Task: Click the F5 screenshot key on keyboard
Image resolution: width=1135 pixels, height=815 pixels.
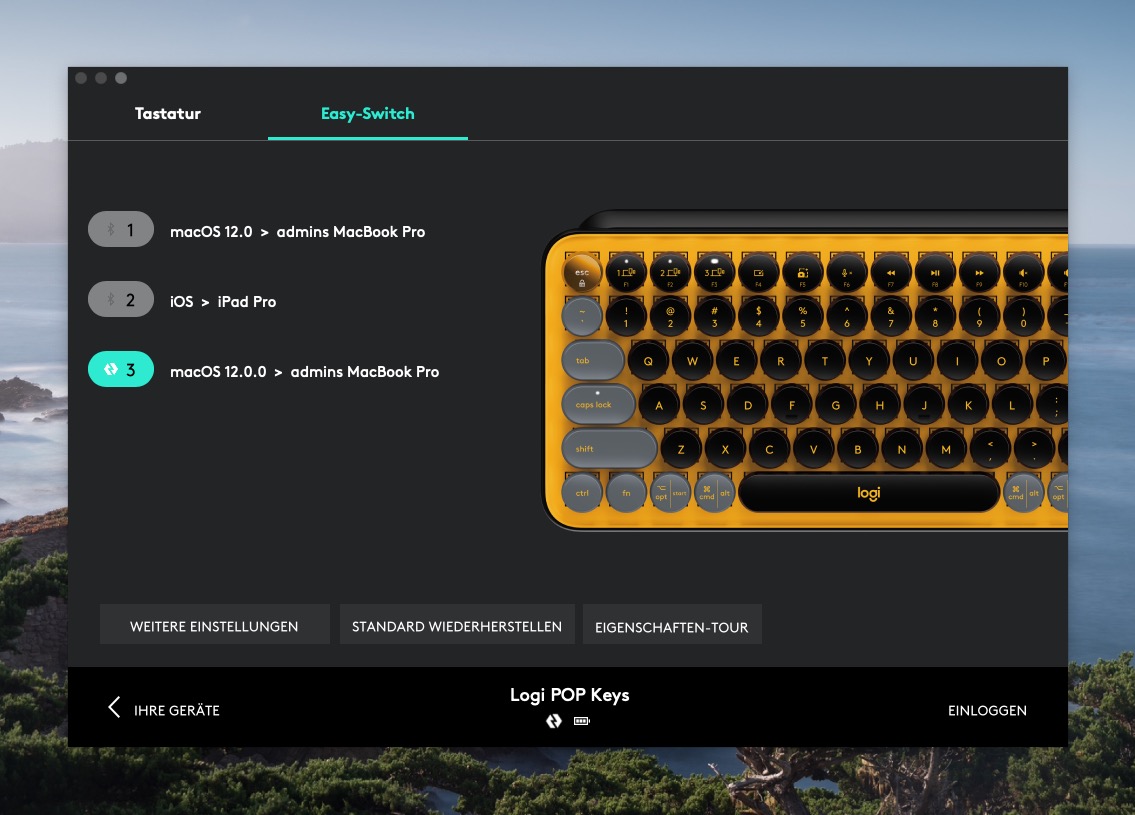Action: click(x=803, y=273)
